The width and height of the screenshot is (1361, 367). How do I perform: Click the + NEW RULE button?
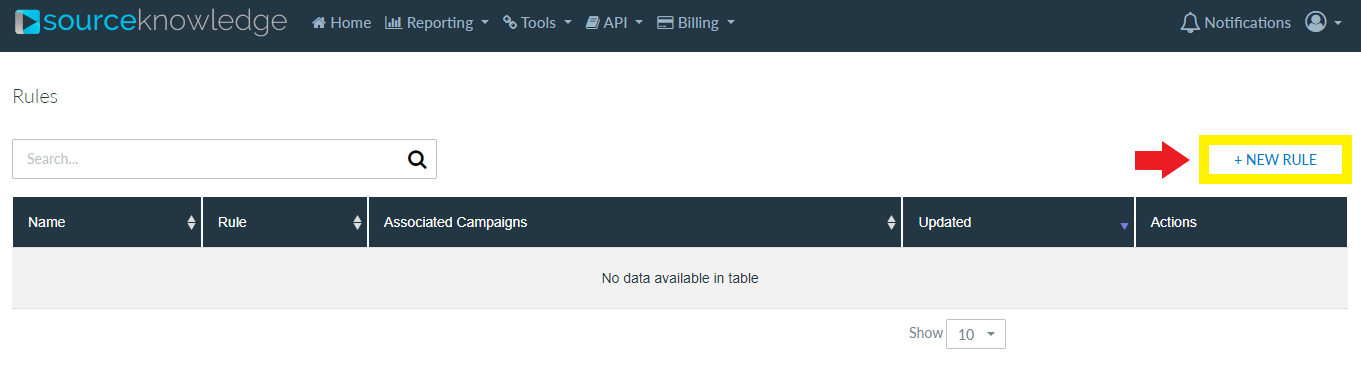point(1275,159)
